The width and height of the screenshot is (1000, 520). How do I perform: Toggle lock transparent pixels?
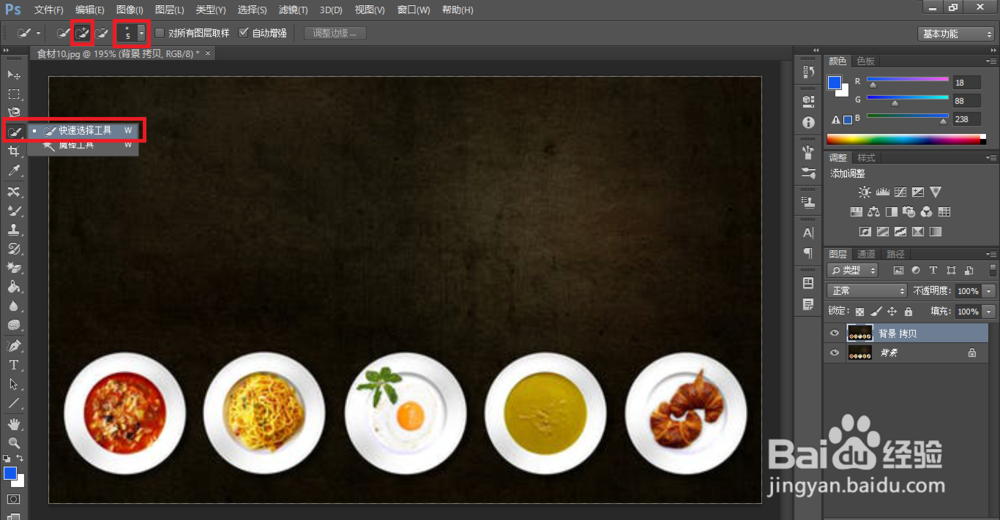(x=860, y=311)
